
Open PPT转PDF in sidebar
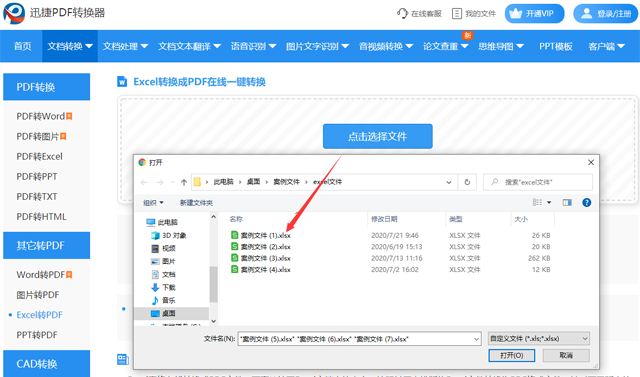point(37,335)
